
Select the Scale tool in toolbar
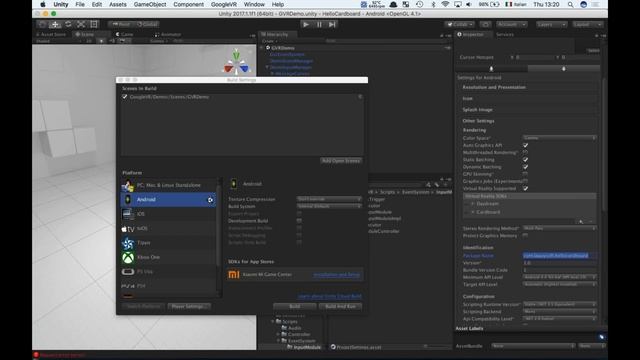(81, 24)
